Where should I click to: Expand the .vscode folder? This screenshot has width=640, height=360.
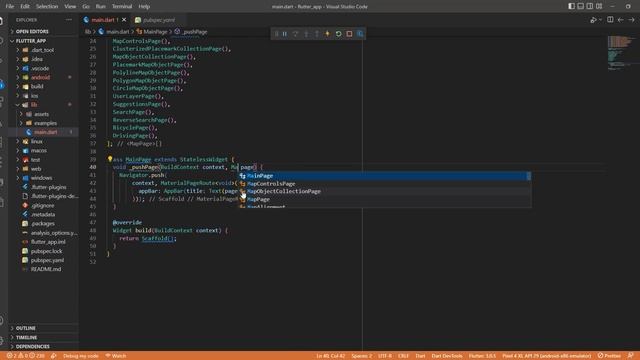(x=43, y=68)
